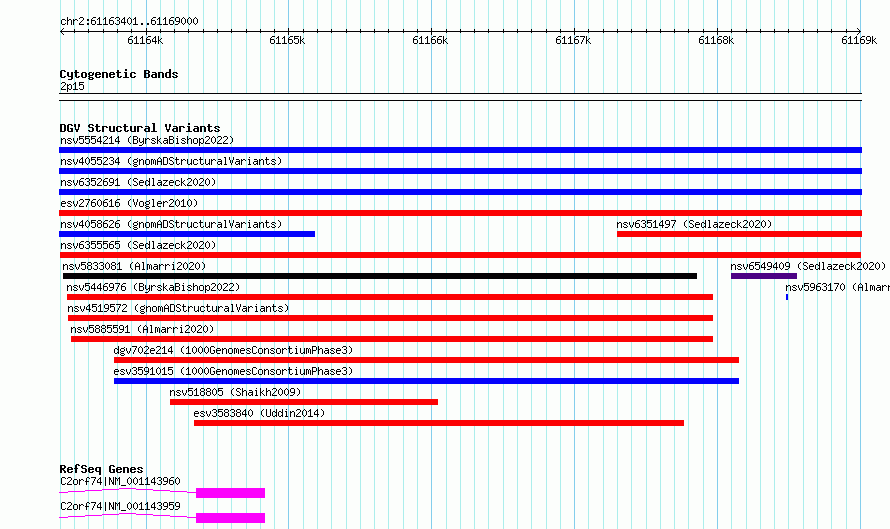Open C2orf74|NM_001143959 gene label
The height and width of the screenshot is (529, 890).
click(x=120, y=506)
